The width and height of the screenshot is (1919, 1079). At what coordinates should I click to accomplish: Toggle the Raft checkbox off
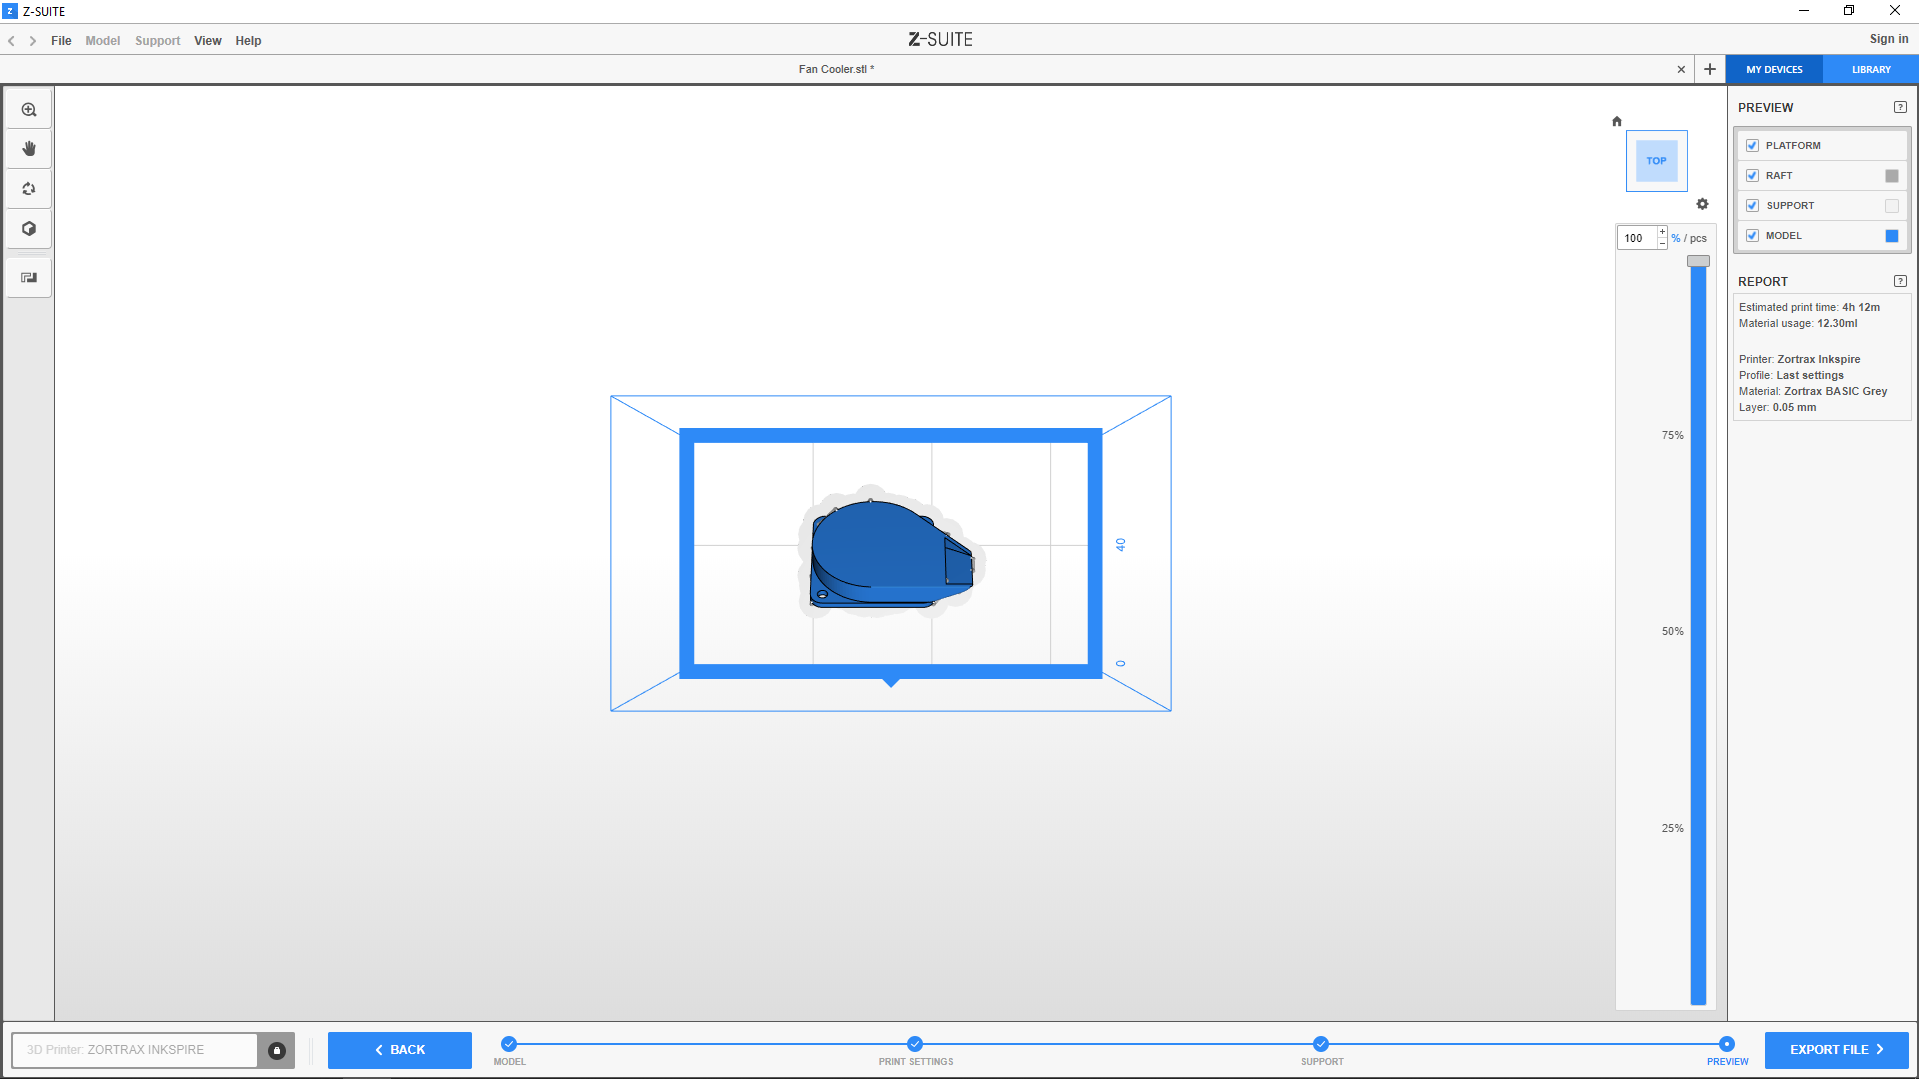[1752, 176]
